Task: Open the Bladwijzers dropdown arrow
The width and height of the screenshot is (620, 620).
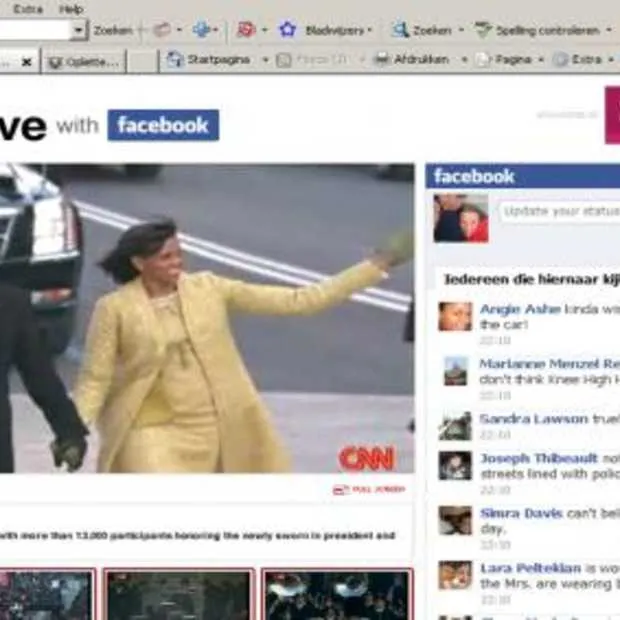Action: (x=370, y=30)
